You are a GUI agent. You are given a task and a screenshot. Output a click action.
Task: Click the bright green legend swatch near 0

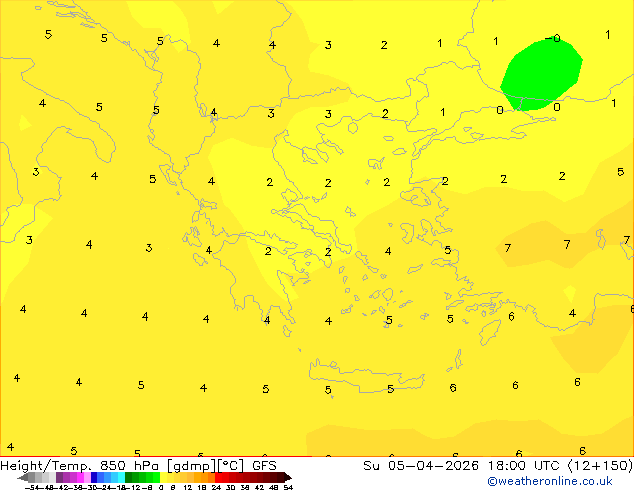(x=156, y=477)
